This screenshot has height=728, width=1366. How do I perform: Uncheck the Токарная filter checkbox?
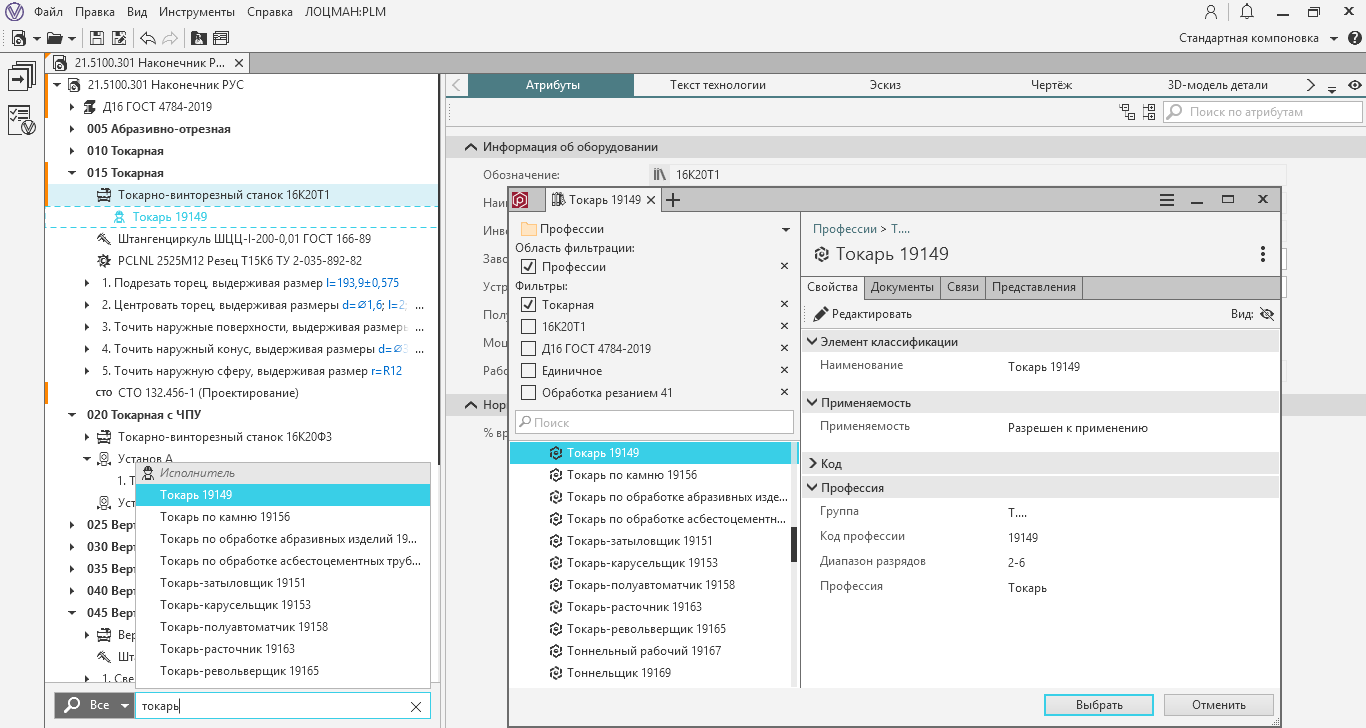[529, 305]
